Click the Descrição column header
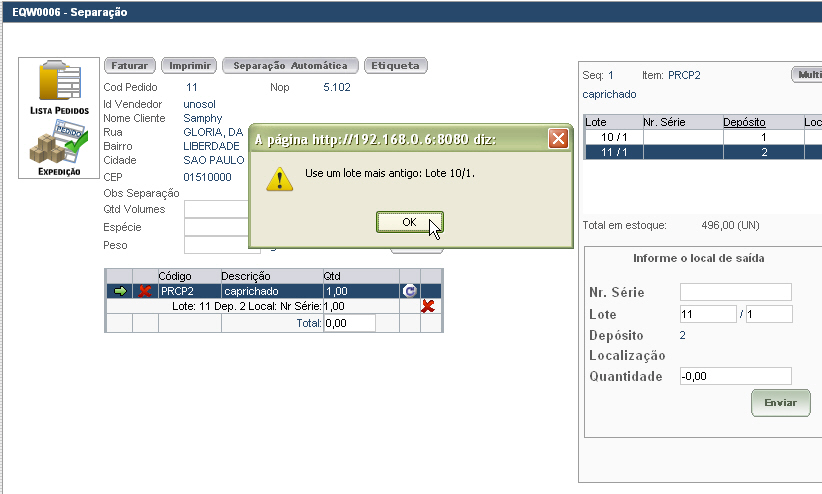Screen dimensions: 822x494 pyautogui.click(x=245, y=276)
